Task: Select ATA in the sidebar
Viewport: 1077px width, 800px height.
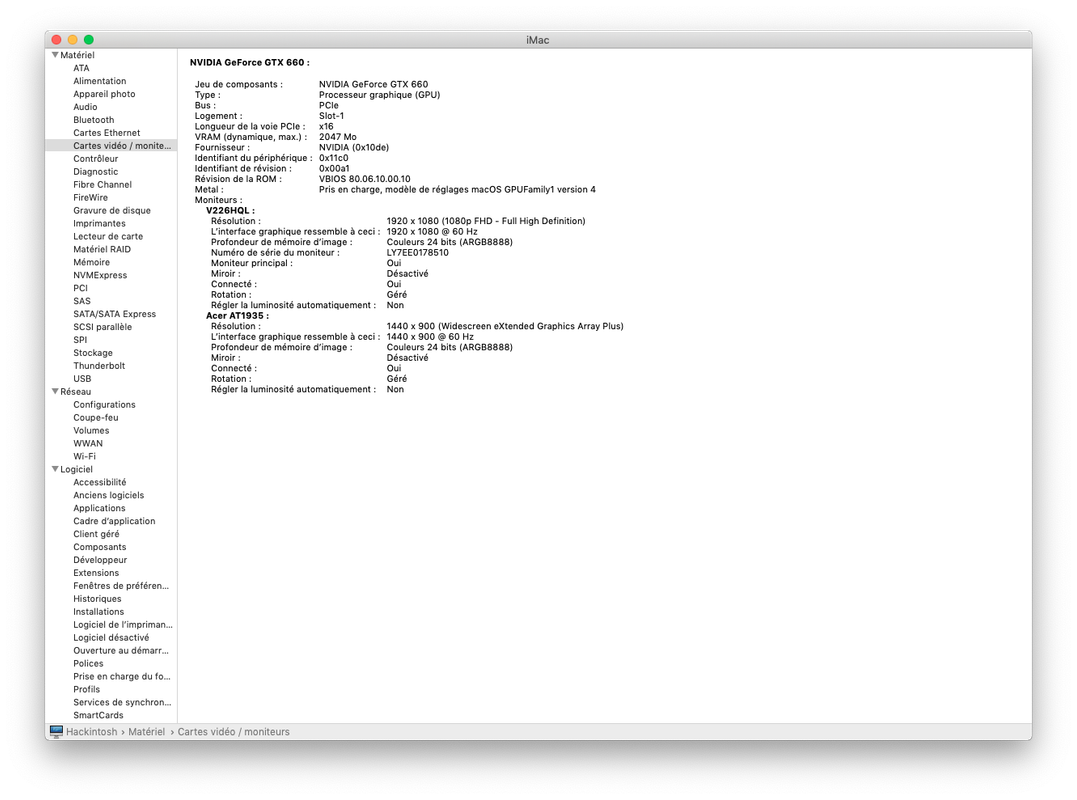Action: pyautogui.click(x=81, y=68)
